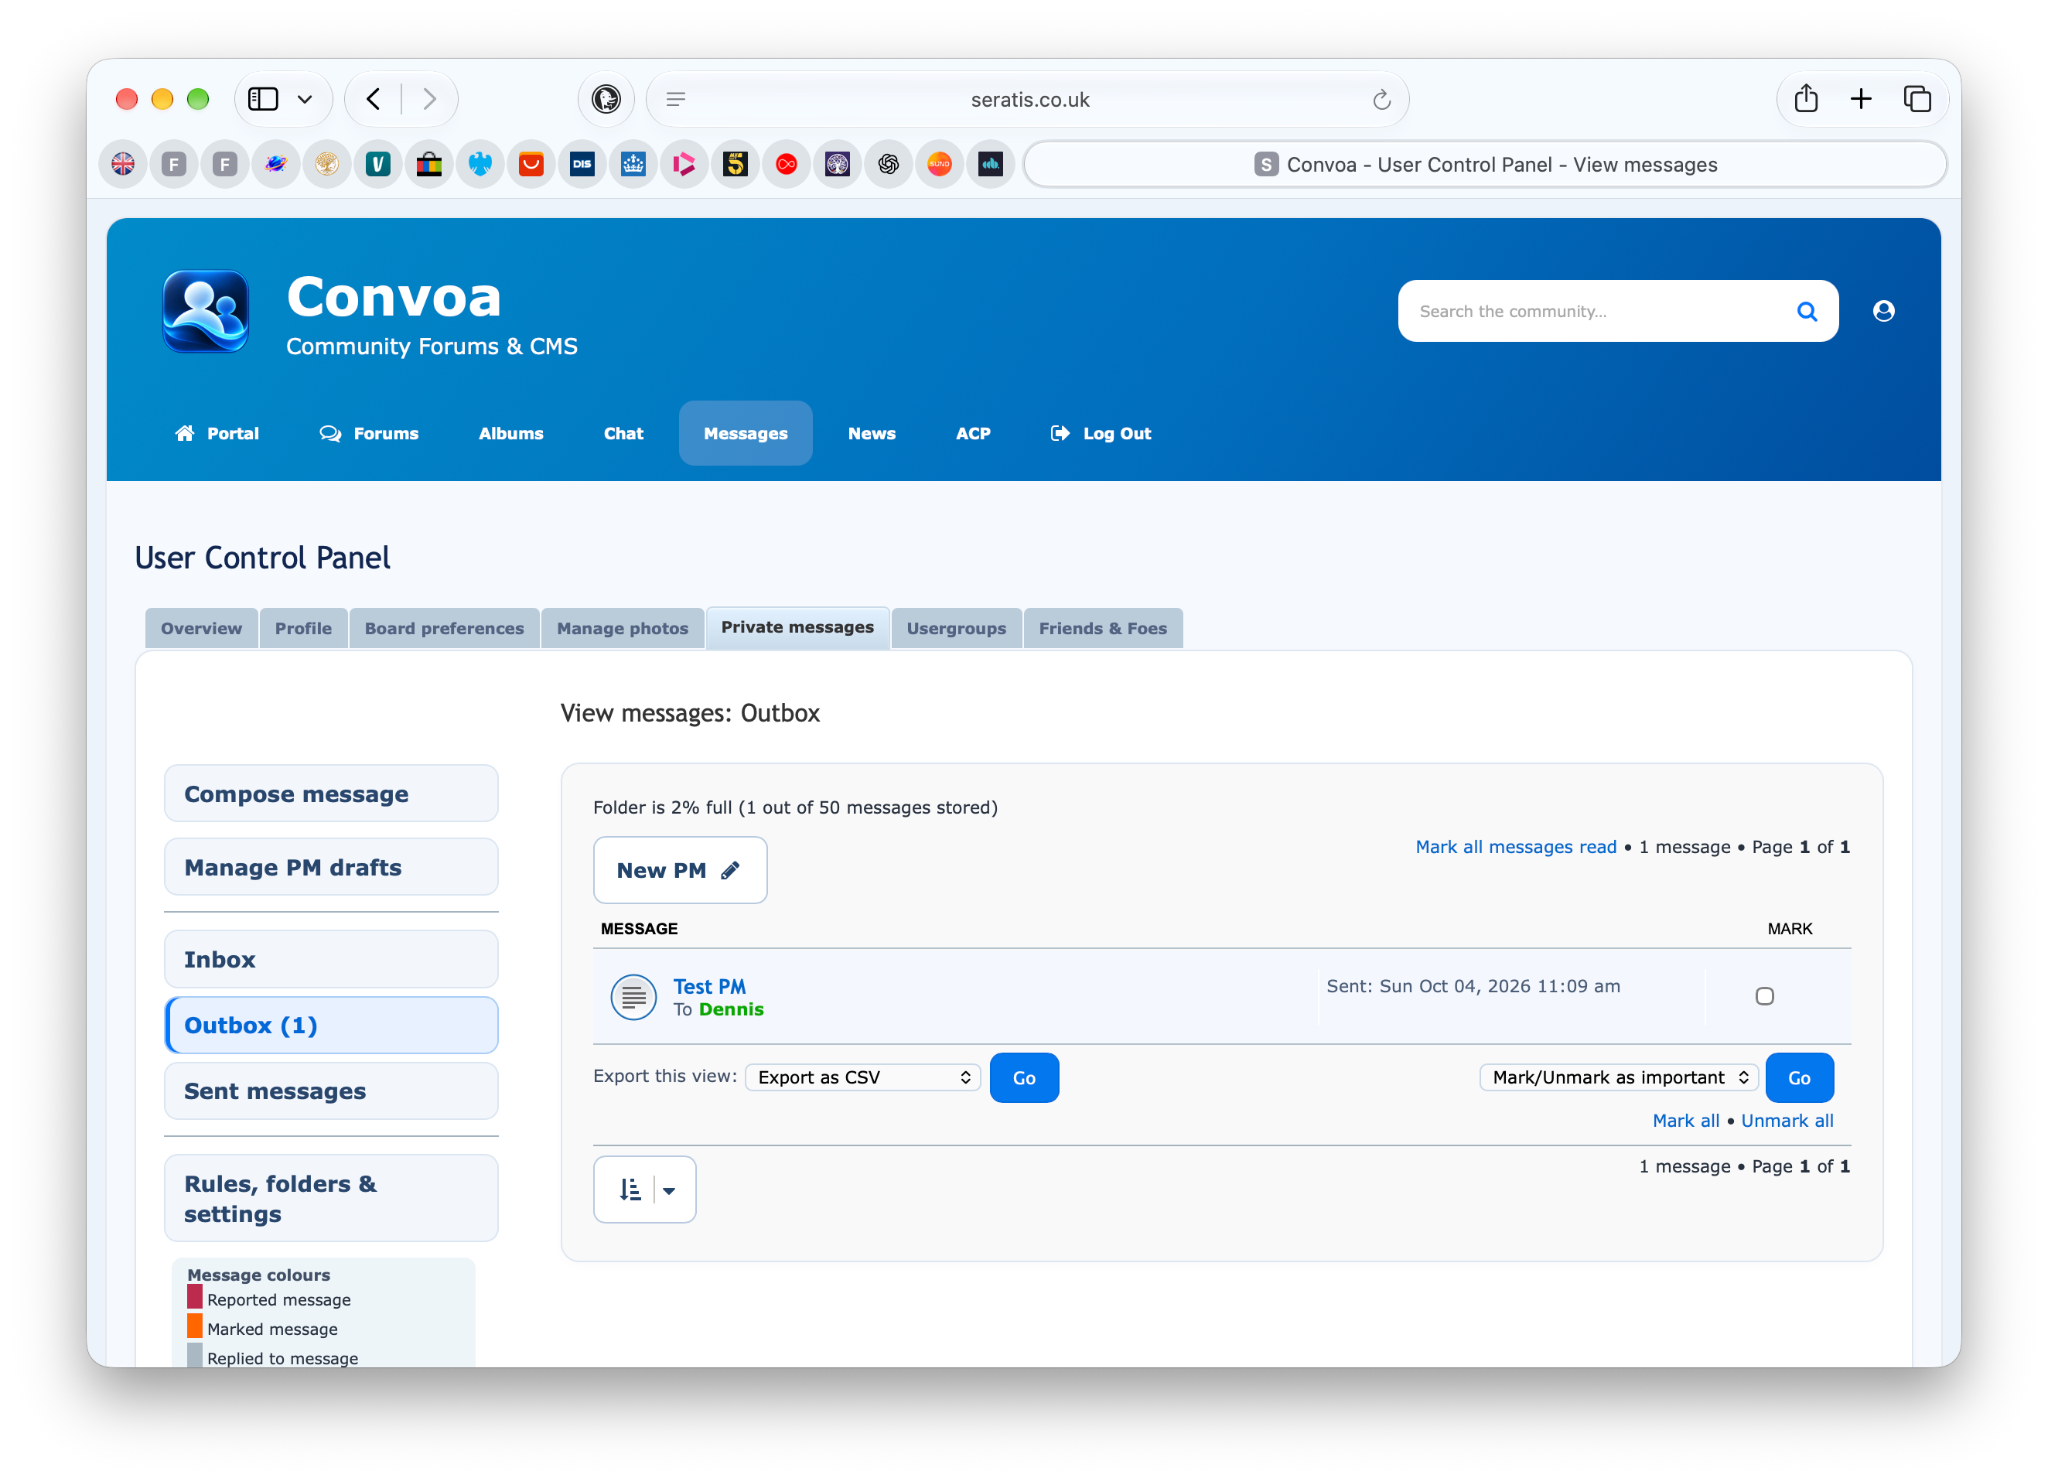Click the search magnifier icon
The height and width of the screenshot is (1481, 2048).
coord(1806,311)
